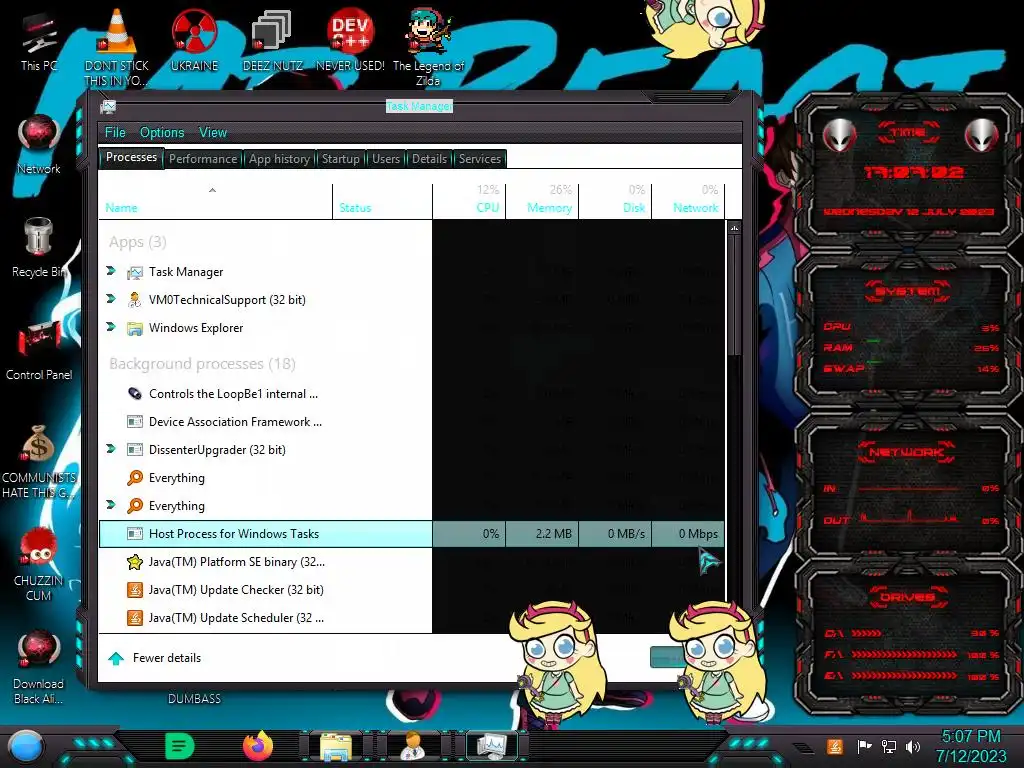Screen dimensions: 1024x768
Task: Expand the second Everything process row
Action: (111, 505)
